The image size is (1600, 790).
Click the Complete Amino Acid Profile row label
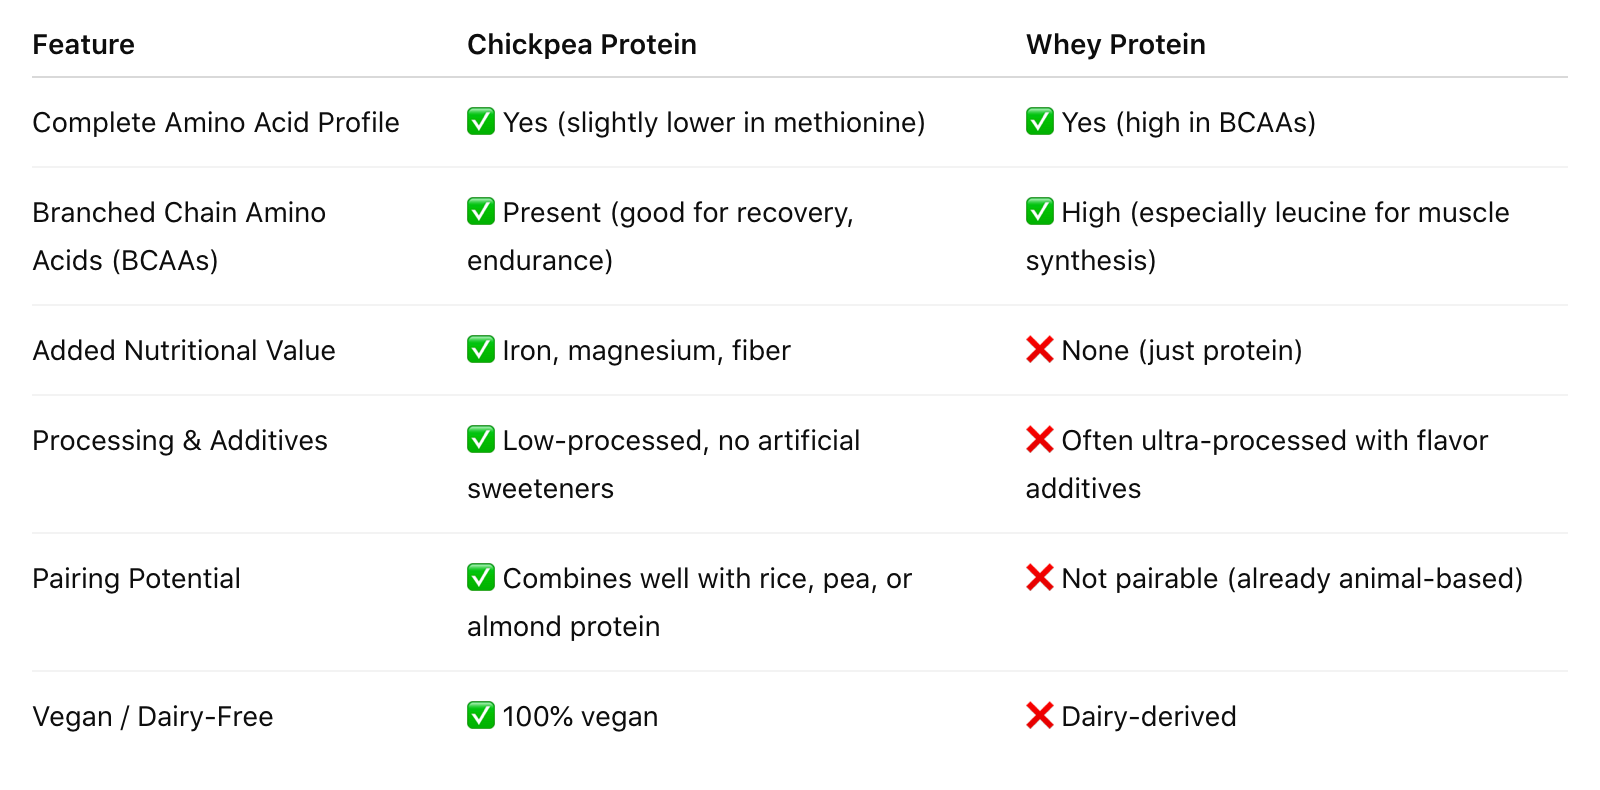tap(216, 123)
